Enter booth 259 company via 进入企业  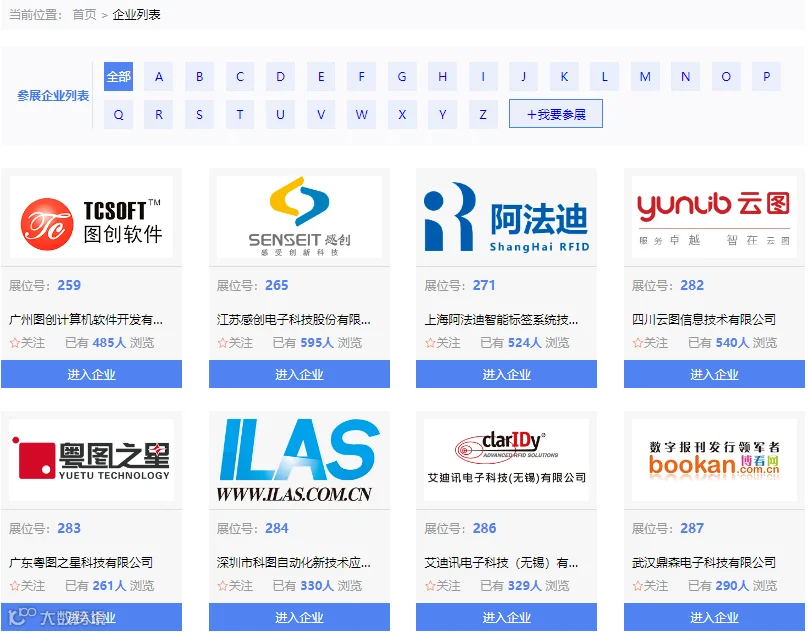(91, 374)
